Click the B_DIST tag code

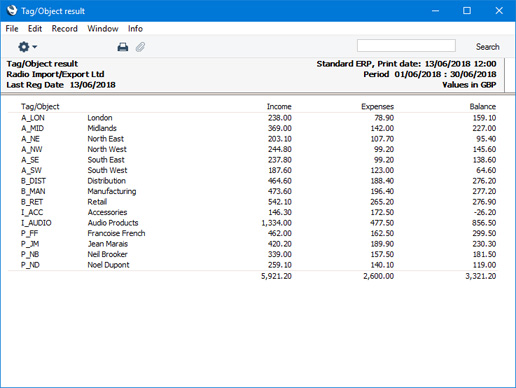pyautogui.click(x=33, y=181)
